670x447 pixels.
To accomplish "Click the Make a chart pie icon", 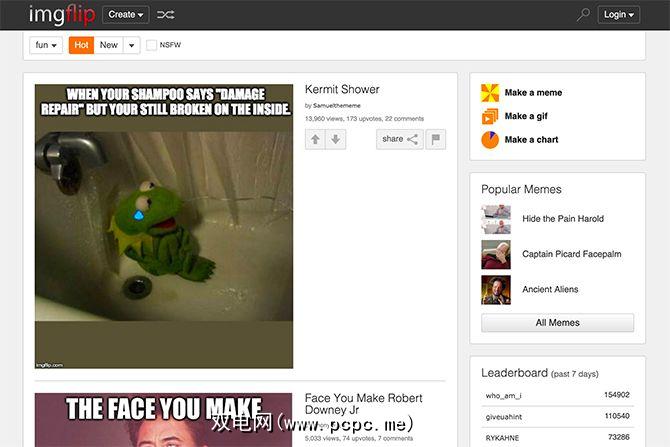I will coord(490,140).
